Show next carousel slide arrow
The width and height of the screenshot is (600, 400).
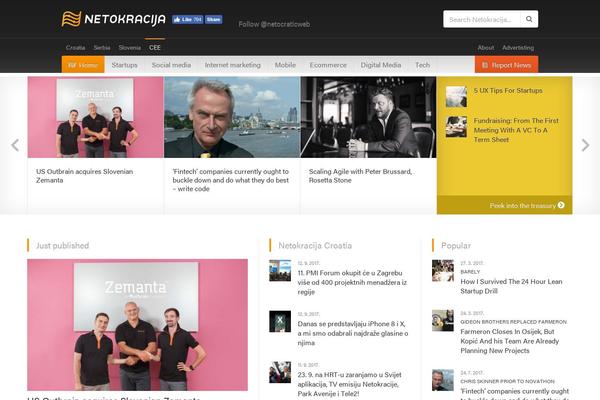pos(585,145)
